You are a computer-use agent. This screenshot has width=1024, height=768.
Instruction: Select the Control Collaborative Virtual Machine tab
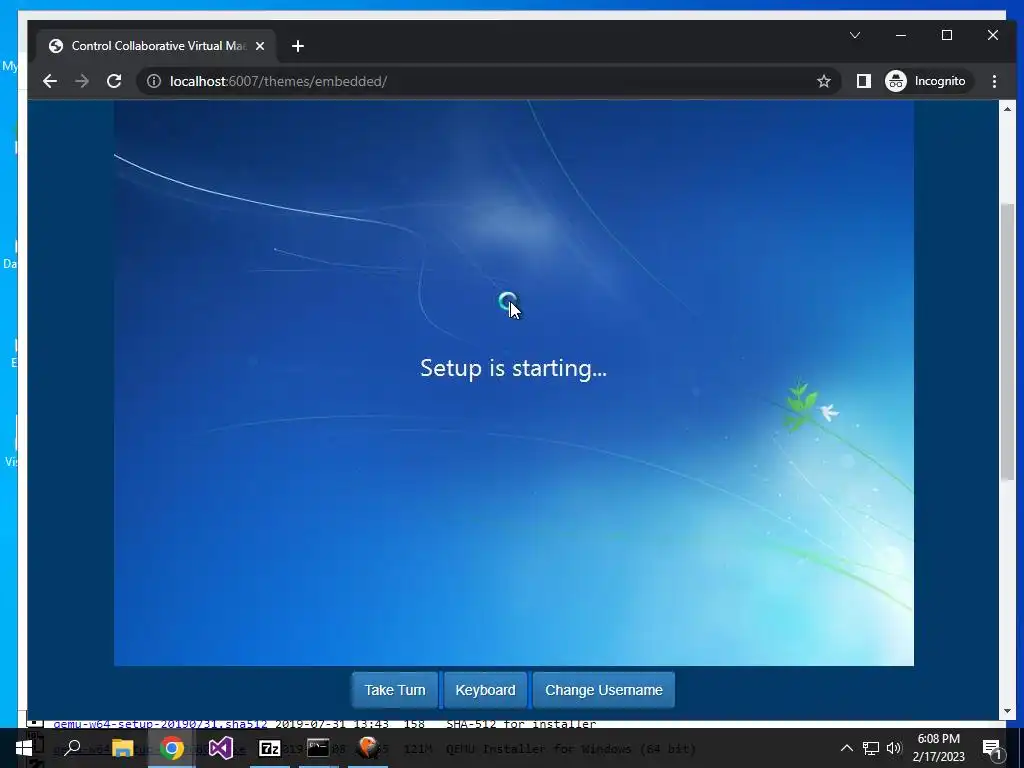click(156, 46)
